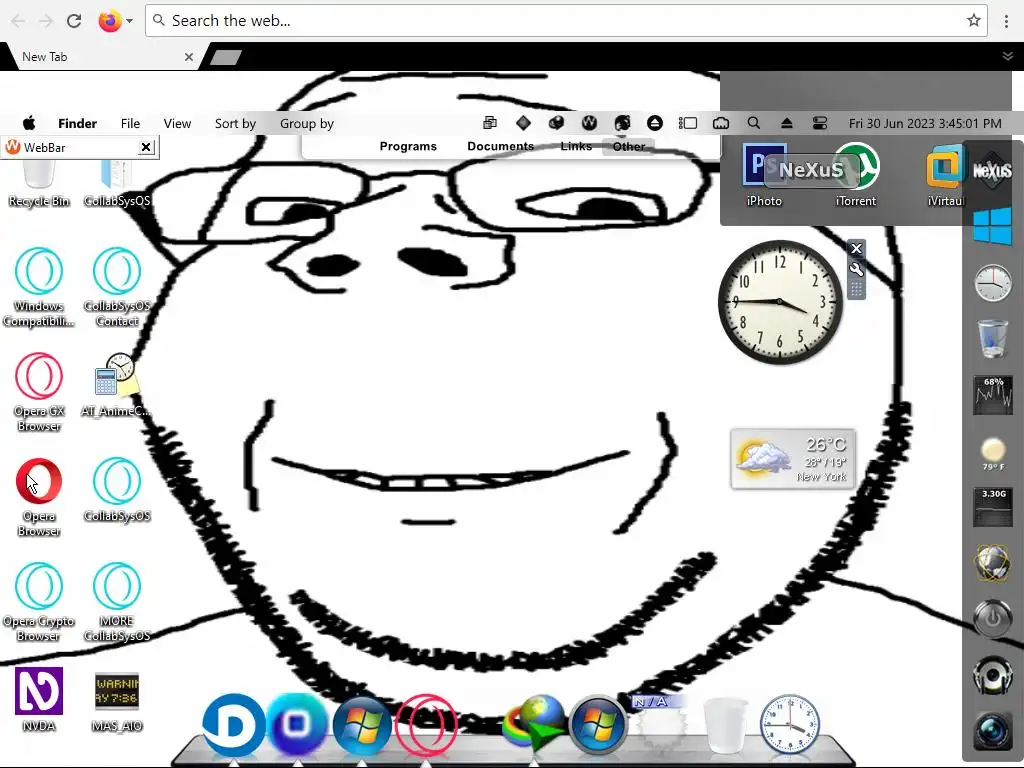1024x768 pixels.
Task: Switch to the Programs tab
Action: tap(408, 146)
